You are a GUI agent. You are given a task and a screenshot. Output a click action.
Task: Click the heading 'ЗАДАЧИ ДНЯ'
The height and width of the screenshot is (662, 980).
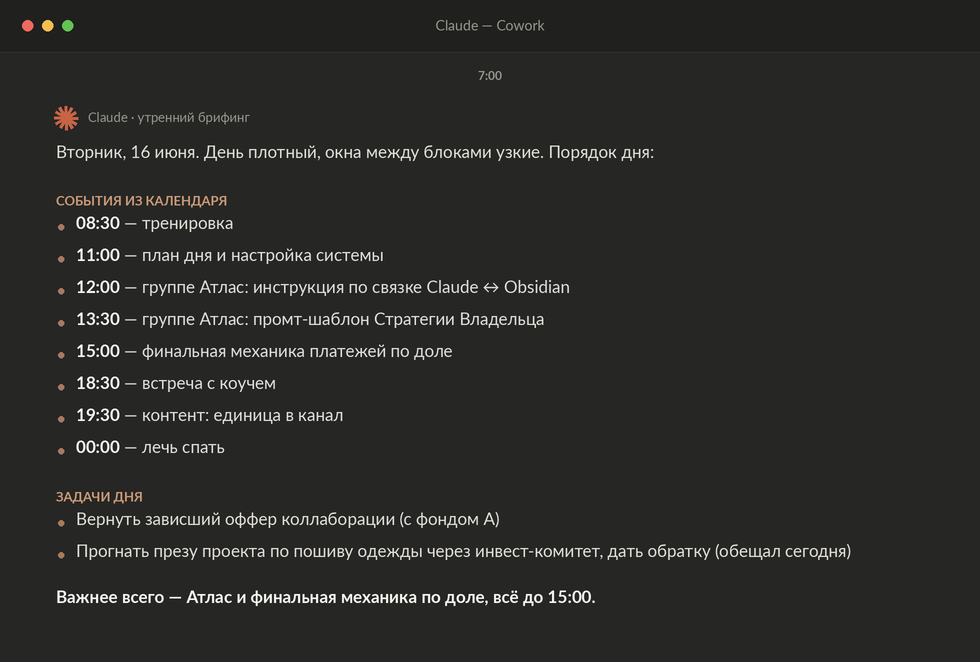(99, 496)
